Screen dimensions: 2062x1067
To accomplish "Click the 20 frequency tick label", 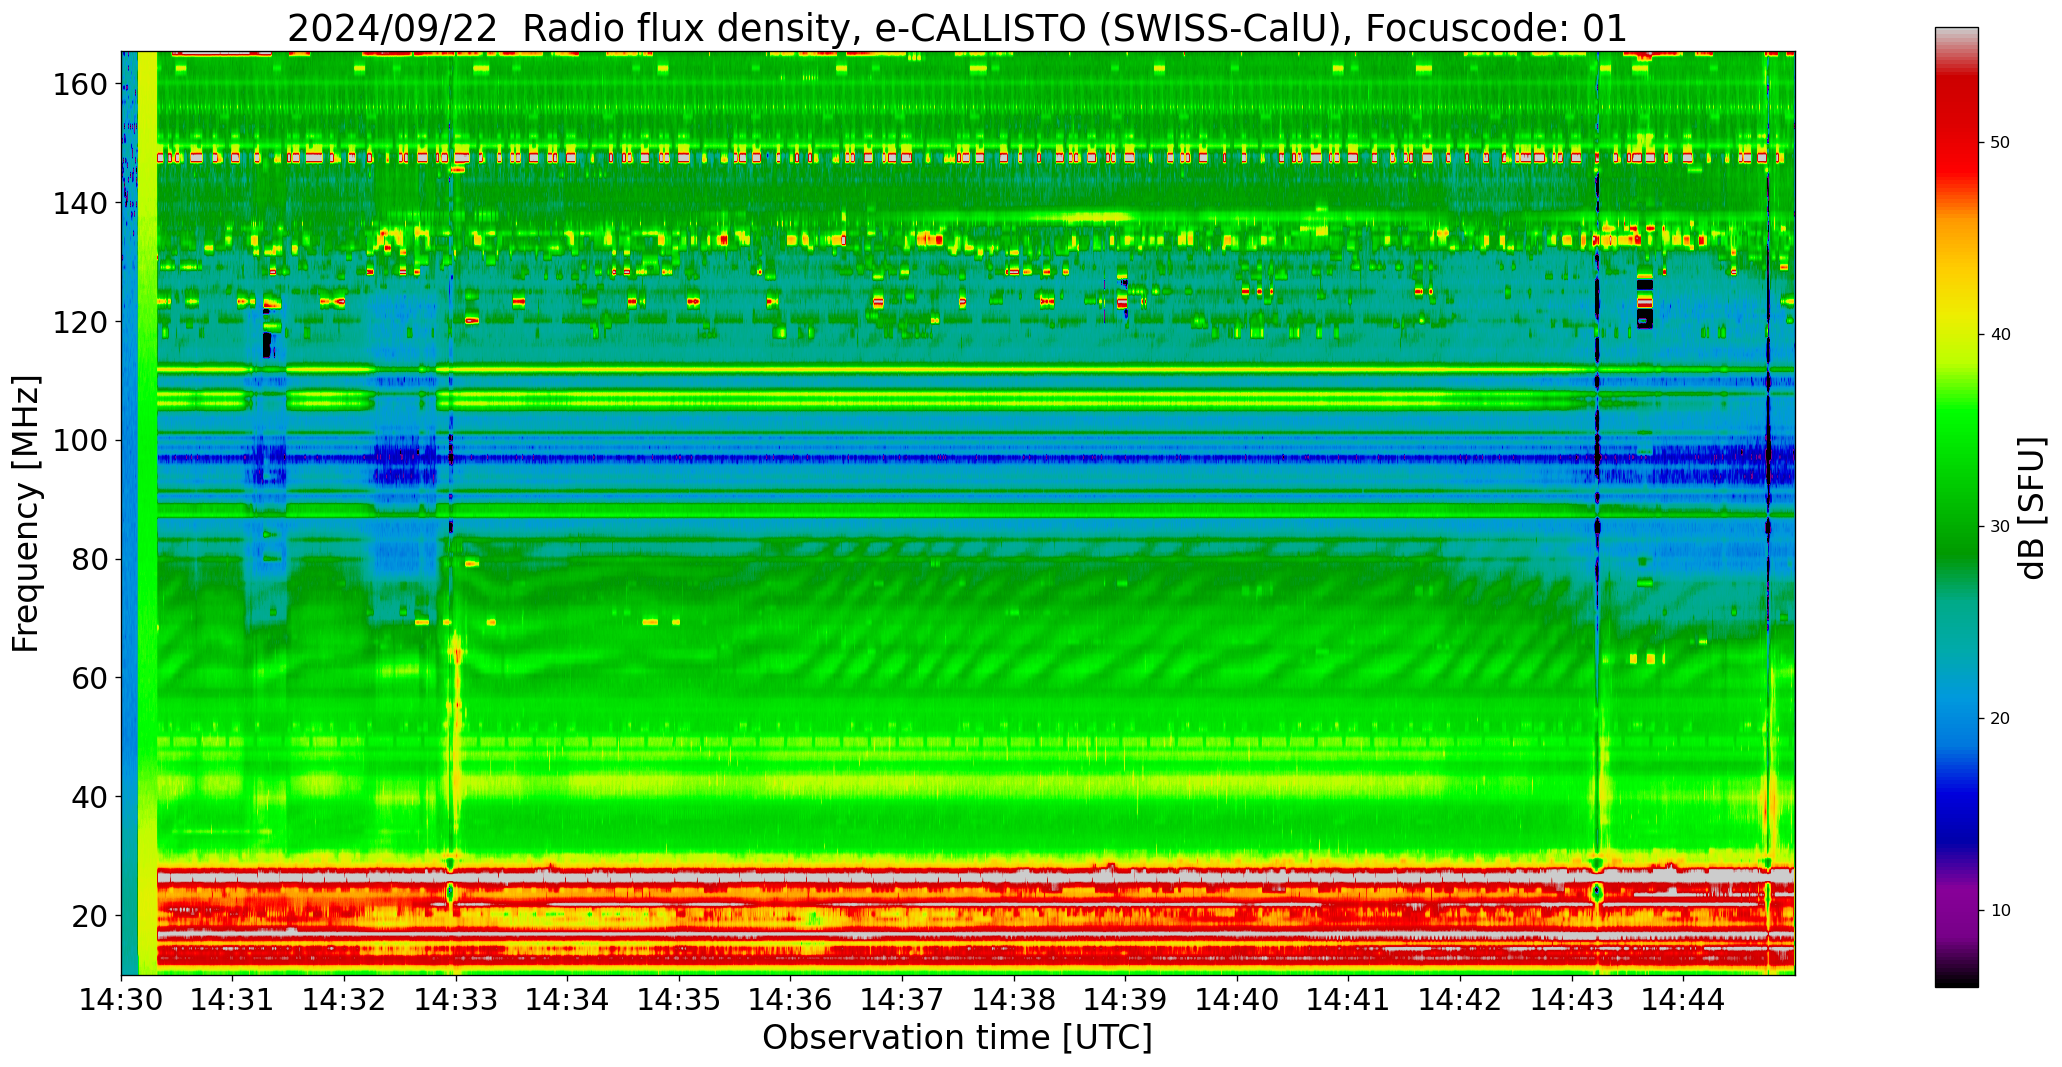I will point(89,916).
